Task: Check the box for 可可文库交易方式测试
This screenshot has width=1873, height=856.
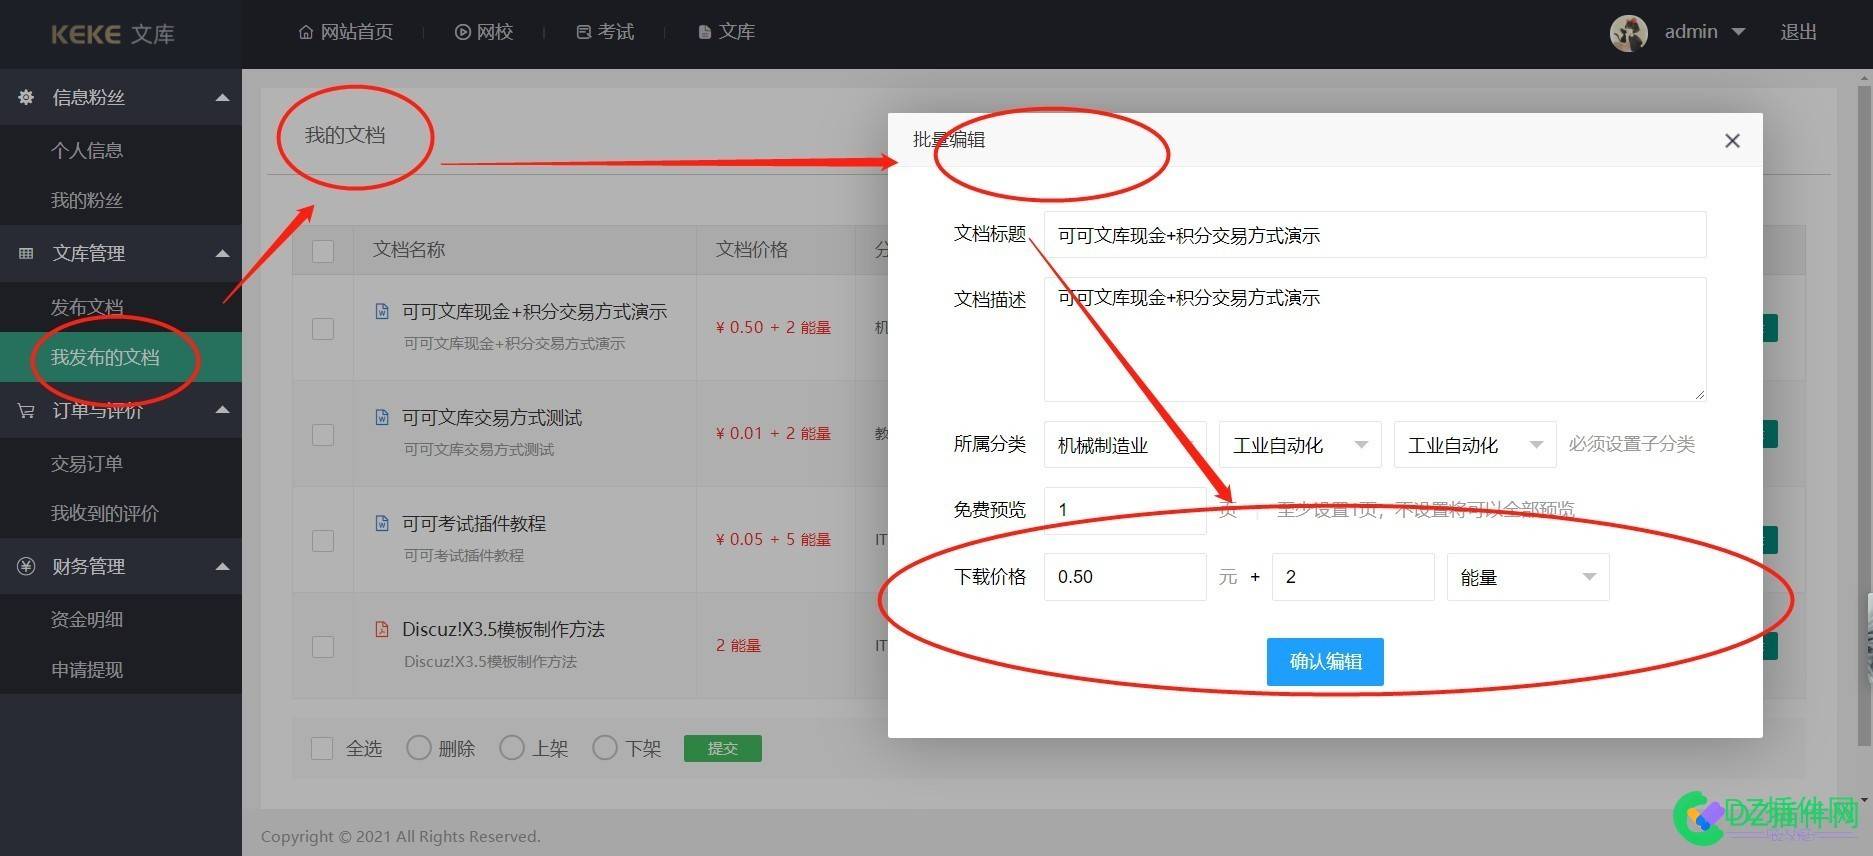Action: click(x=323, y=435)
